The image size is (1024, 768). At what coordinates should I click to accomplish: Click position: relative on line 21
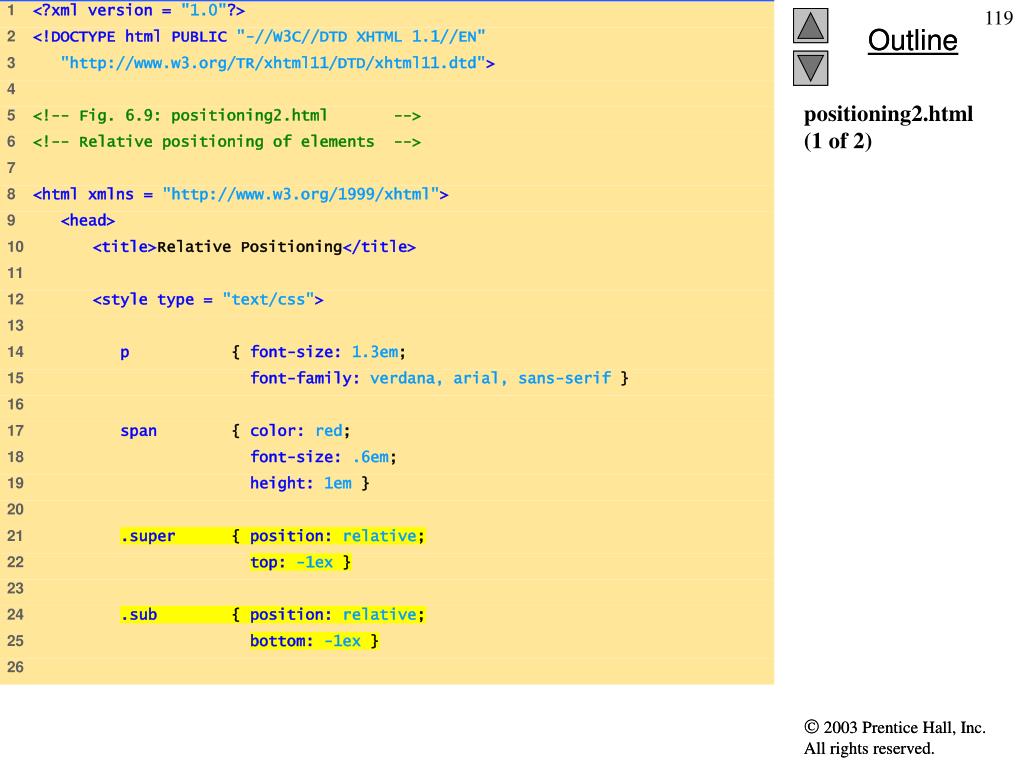coord(337,536)
